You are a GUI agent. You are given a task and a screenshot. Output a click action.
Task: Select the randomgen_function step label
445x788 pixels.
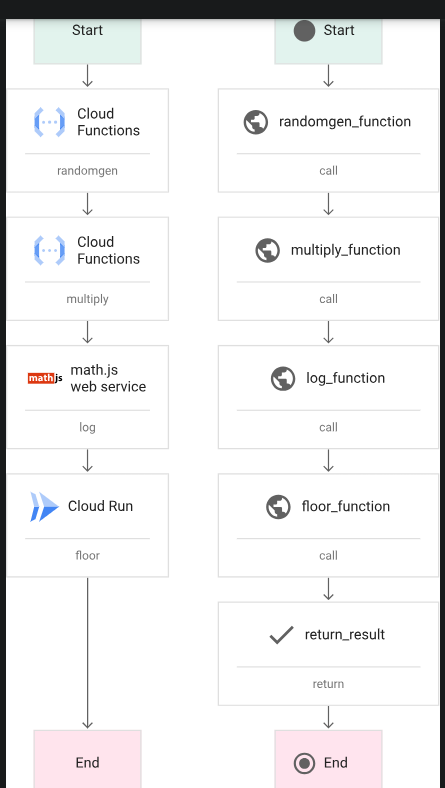pyautogui.click(x=345, y=122)
